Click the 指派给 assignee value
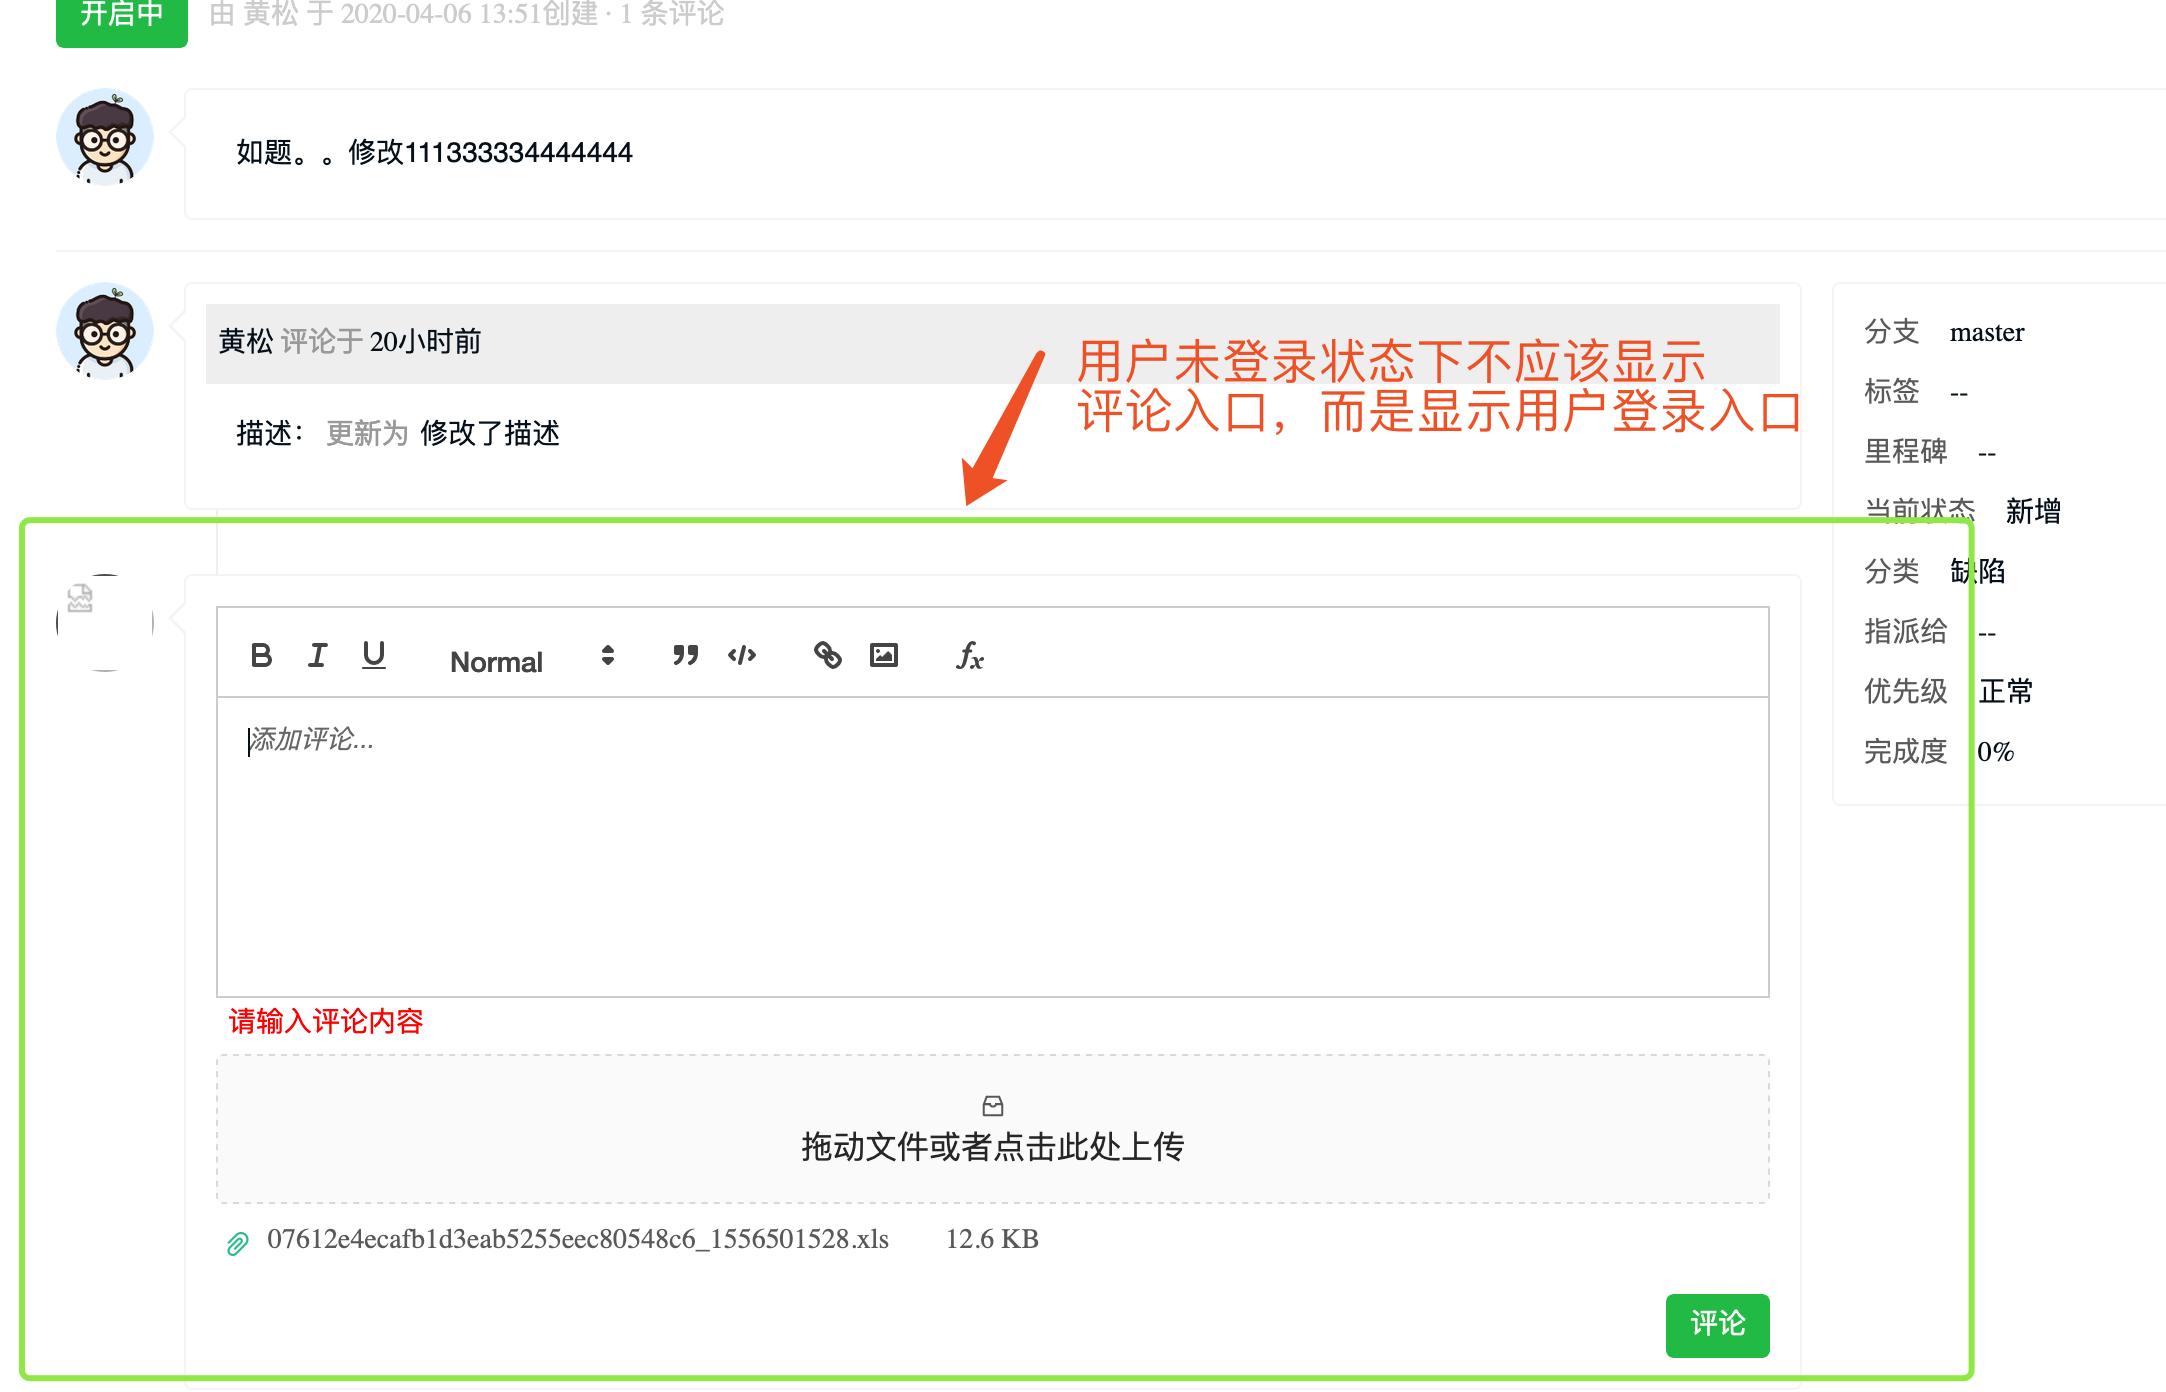2166x1392 pixels. point(1986,633)
